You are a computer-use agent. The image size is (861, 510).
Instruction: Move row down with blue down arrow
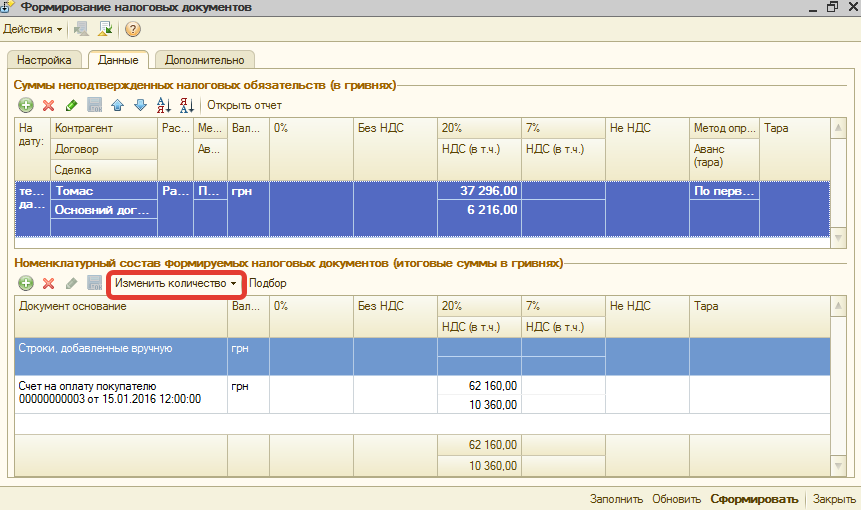(140, 105)
